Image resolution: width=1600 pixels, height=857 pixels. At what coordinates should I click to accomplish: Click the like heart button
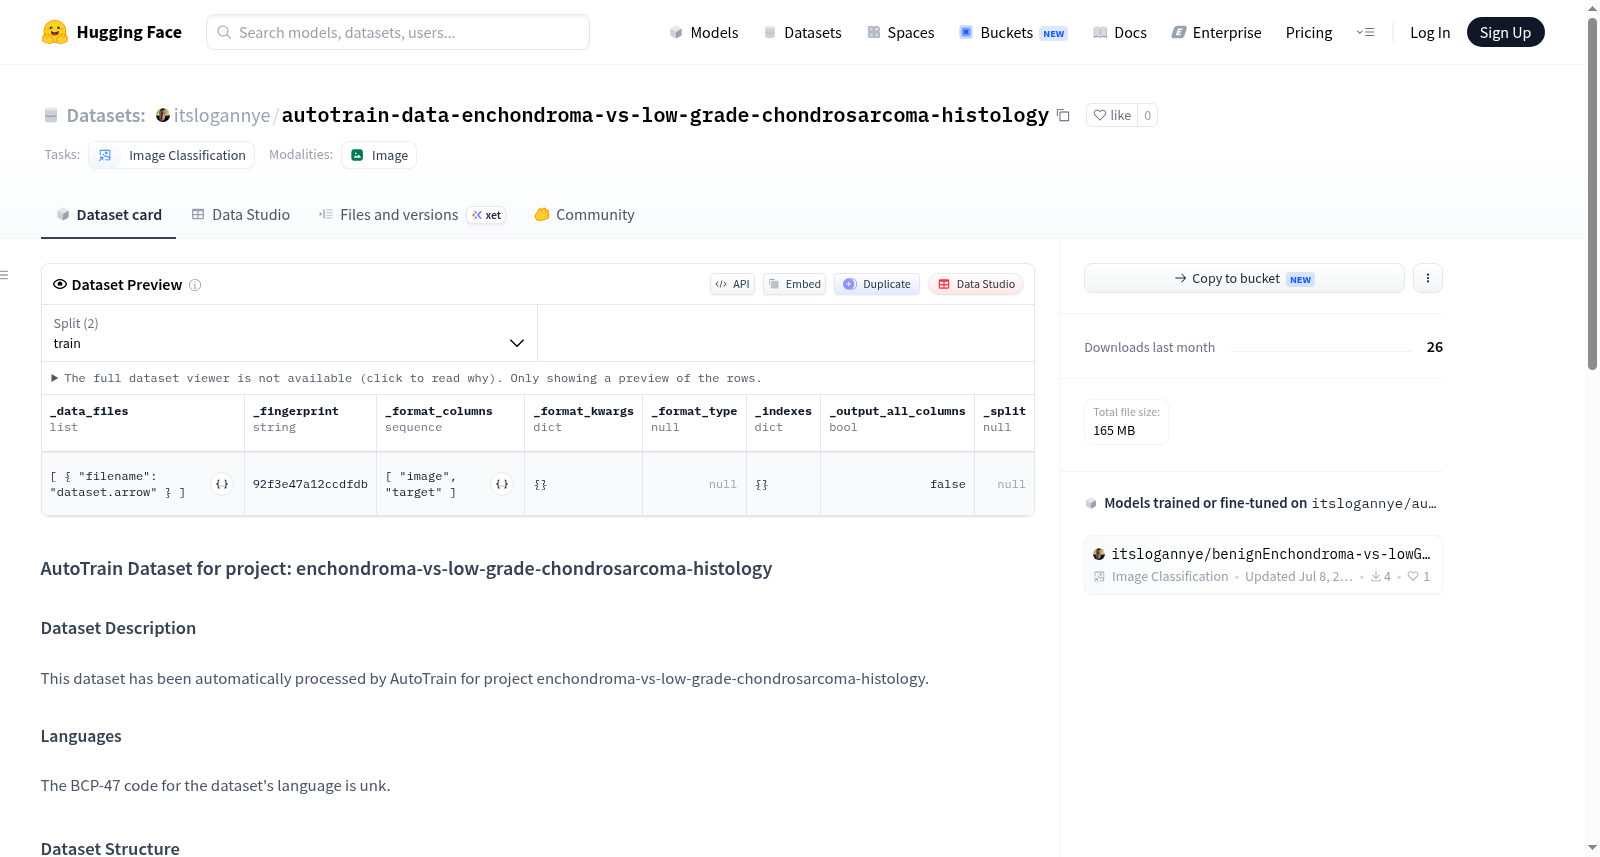pyautogui.click(x=1112, y=115)
